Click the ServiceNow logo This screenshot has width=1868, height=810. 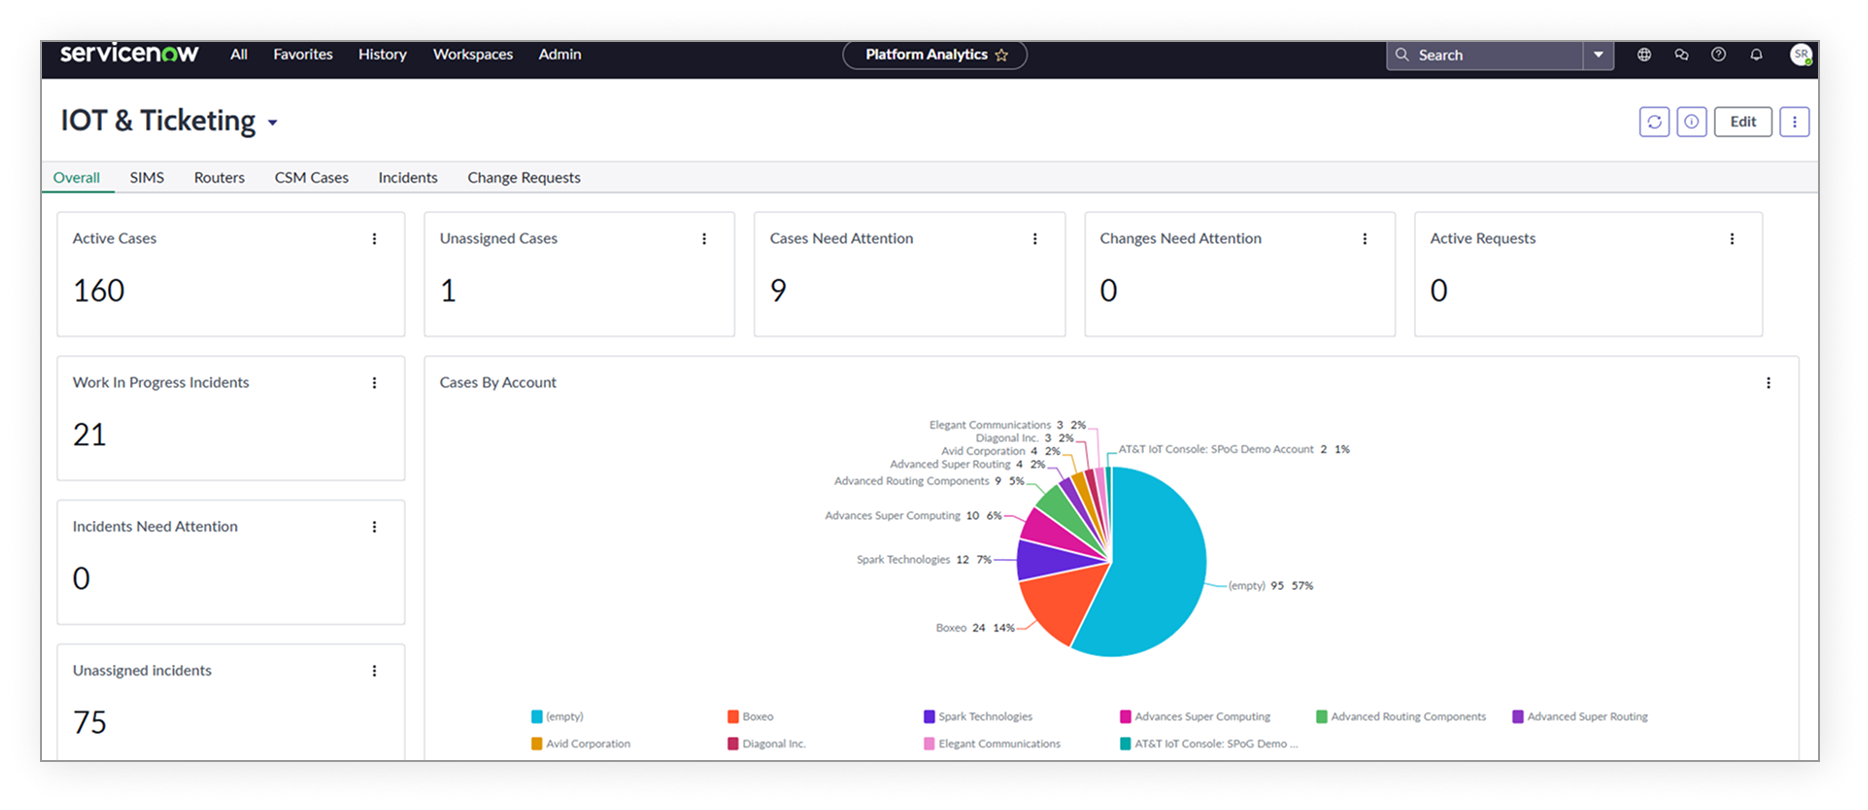(x=129, y=54)
